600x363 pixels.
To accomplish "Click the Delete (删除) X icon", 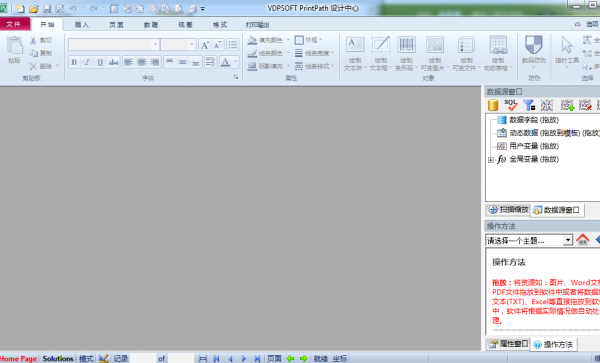I will pos(33,66).
